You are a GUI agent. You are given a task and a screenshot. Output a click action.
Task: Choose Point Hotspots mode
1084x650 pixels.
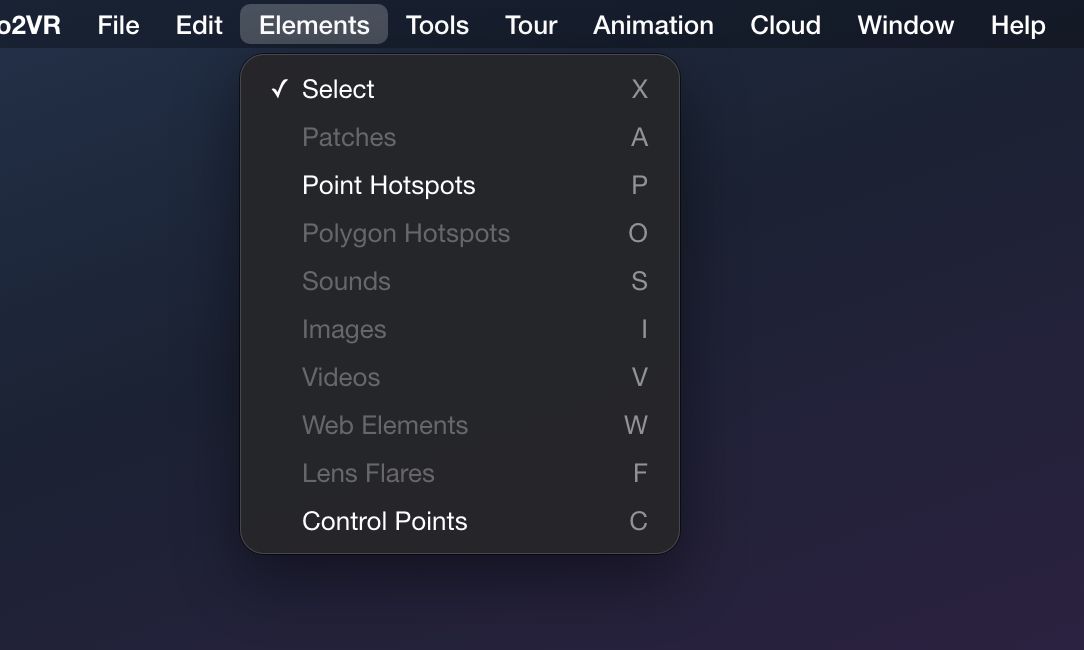460,185
